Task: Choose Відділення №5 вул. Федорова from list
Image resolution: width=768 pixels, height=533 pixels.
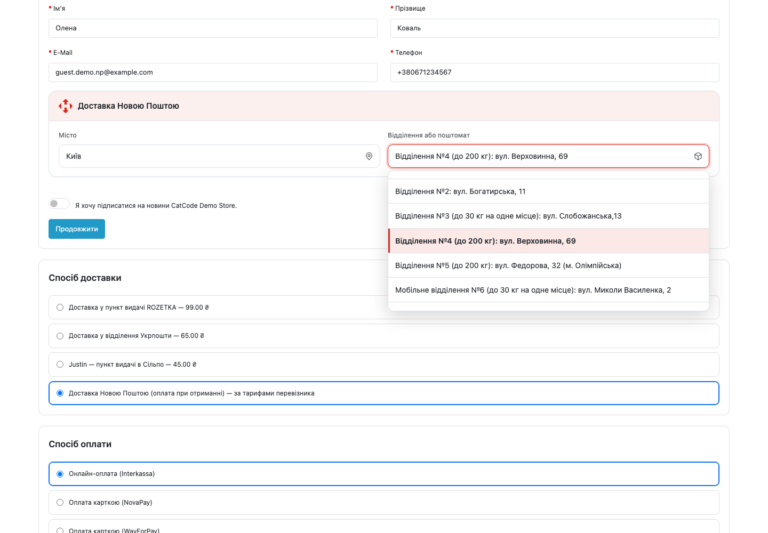Action: [548, 265]
